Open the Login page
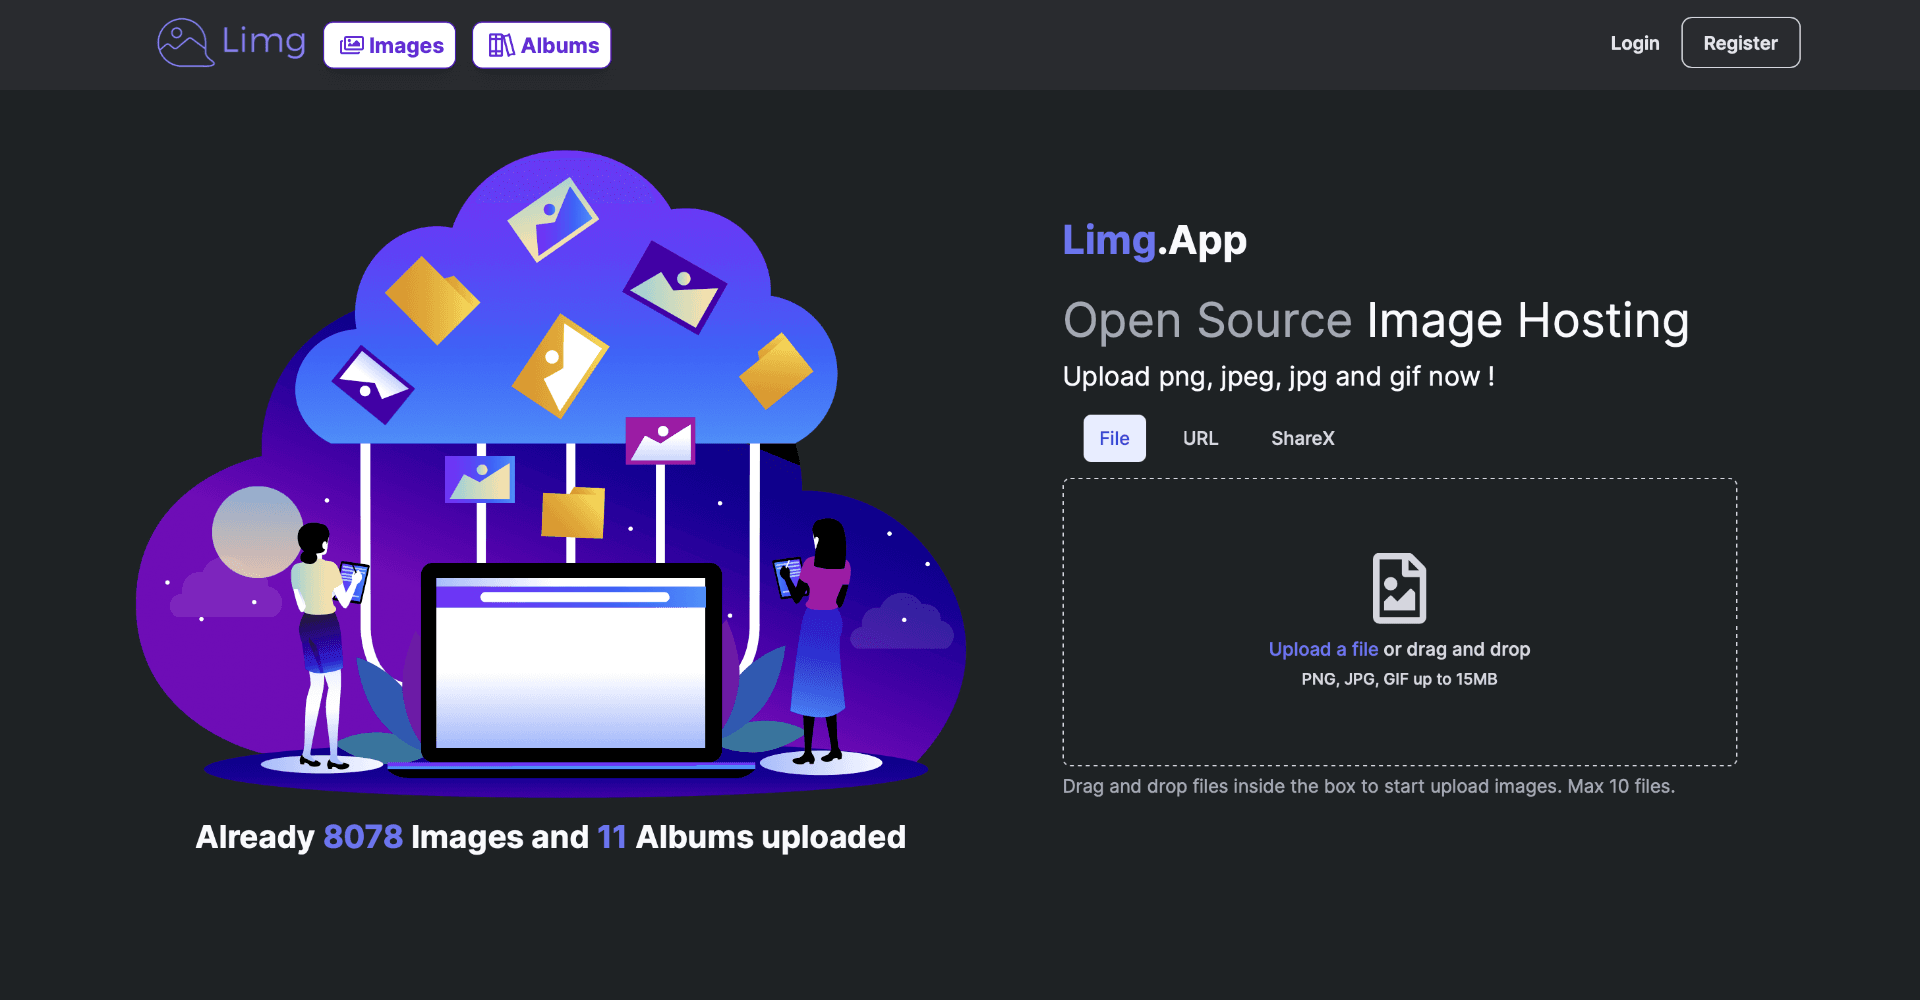The image size is (1920, 1000). pyautogui.click(x=1634, y=43)
